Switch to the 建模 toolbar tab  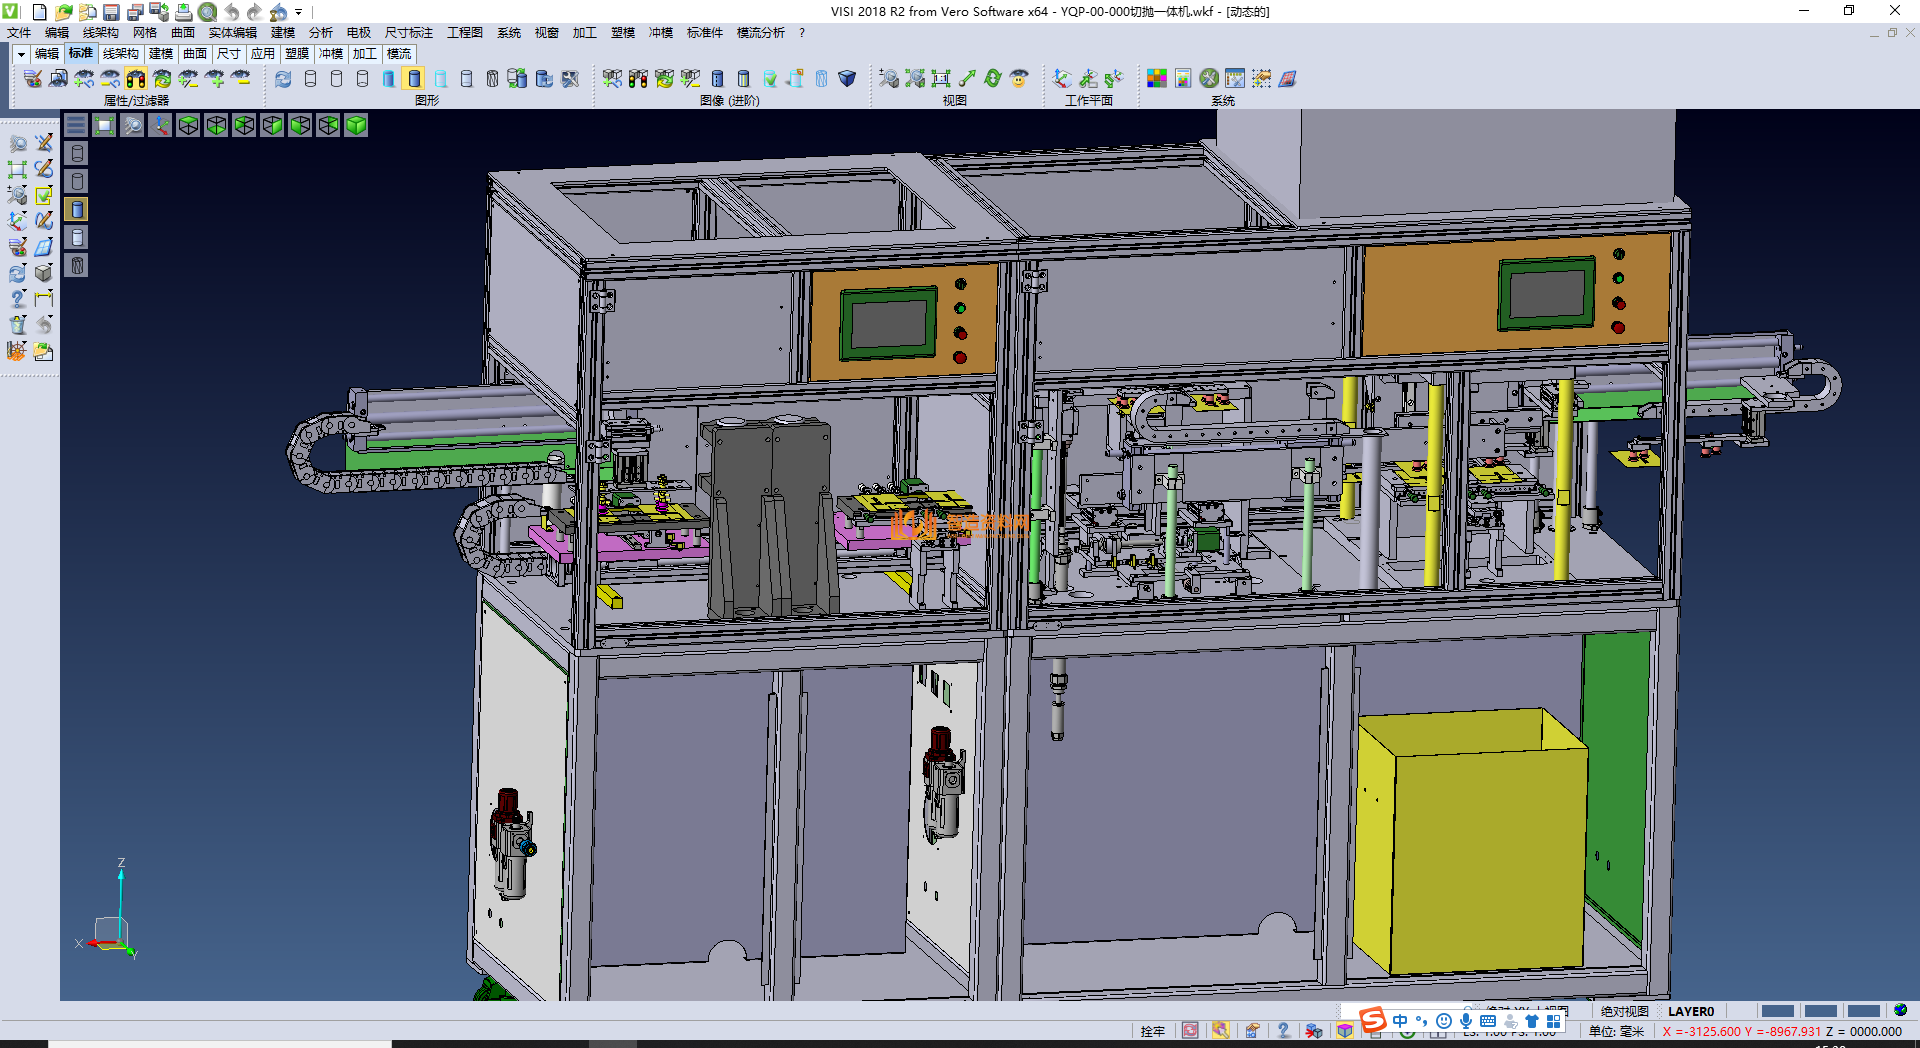161,54
